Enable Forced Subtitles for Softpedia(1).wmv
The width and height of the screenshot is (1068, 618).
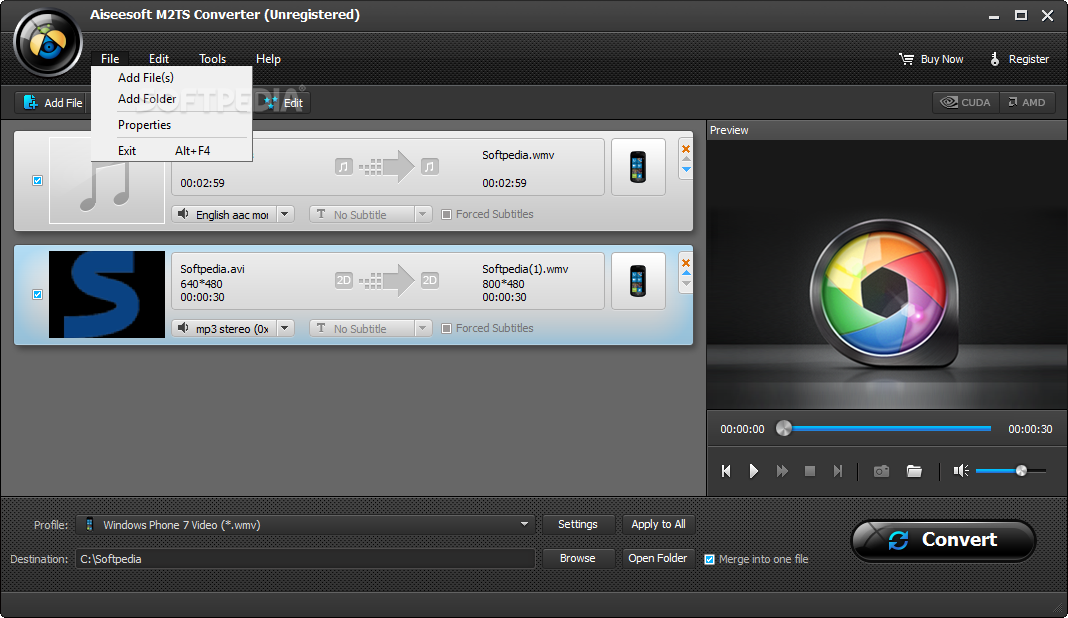[446, 328]
